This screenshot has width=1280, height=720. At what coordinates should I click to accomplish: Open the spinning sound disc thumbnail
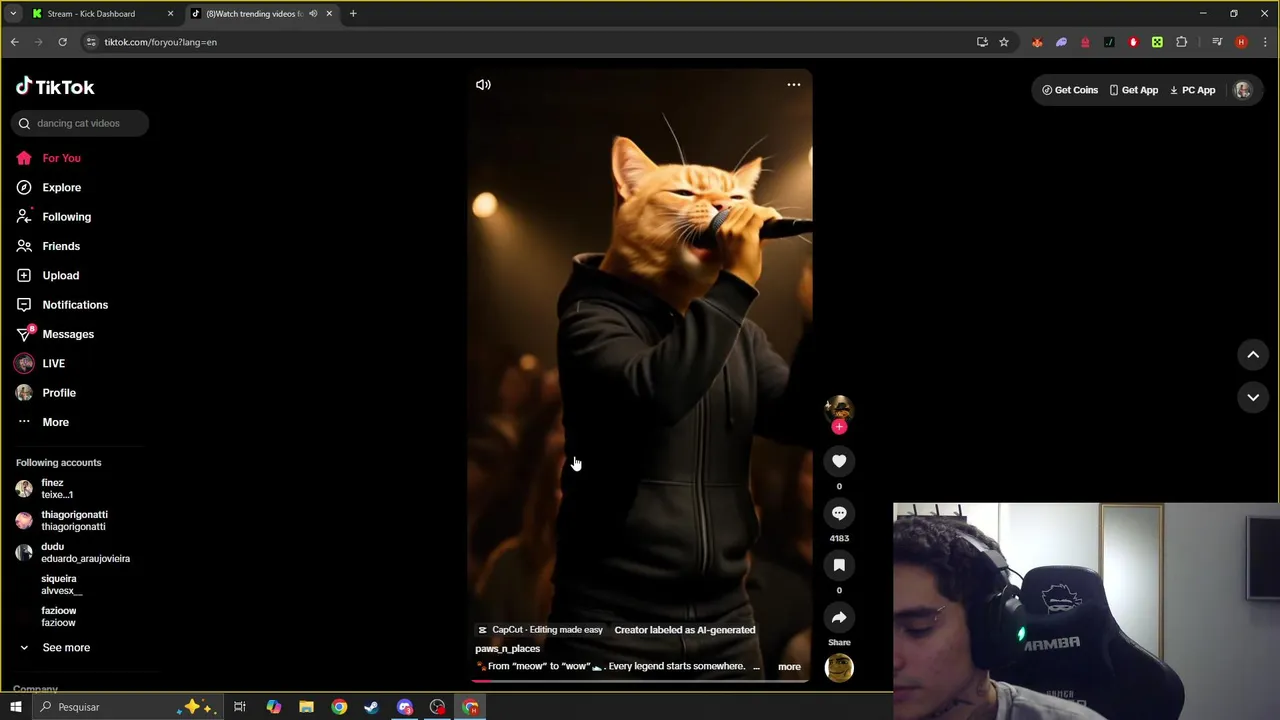pyautogui.click(x=839, y=667)
